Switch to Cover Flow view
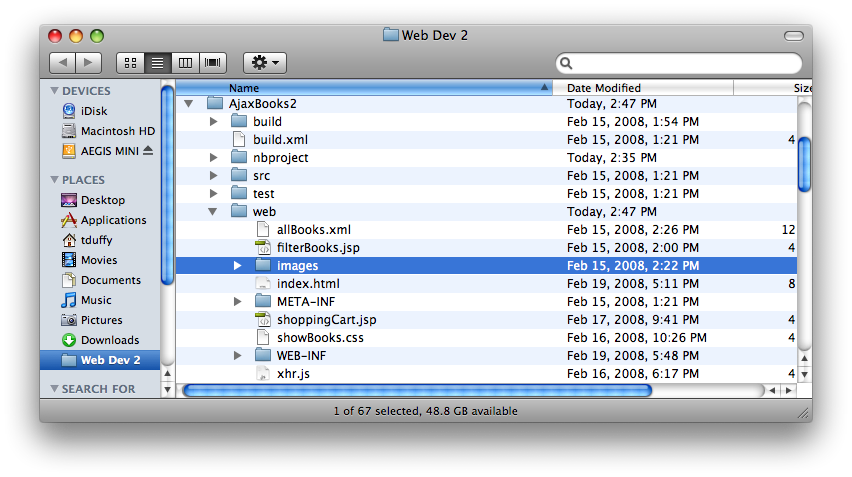 click(x=212, y=63)
